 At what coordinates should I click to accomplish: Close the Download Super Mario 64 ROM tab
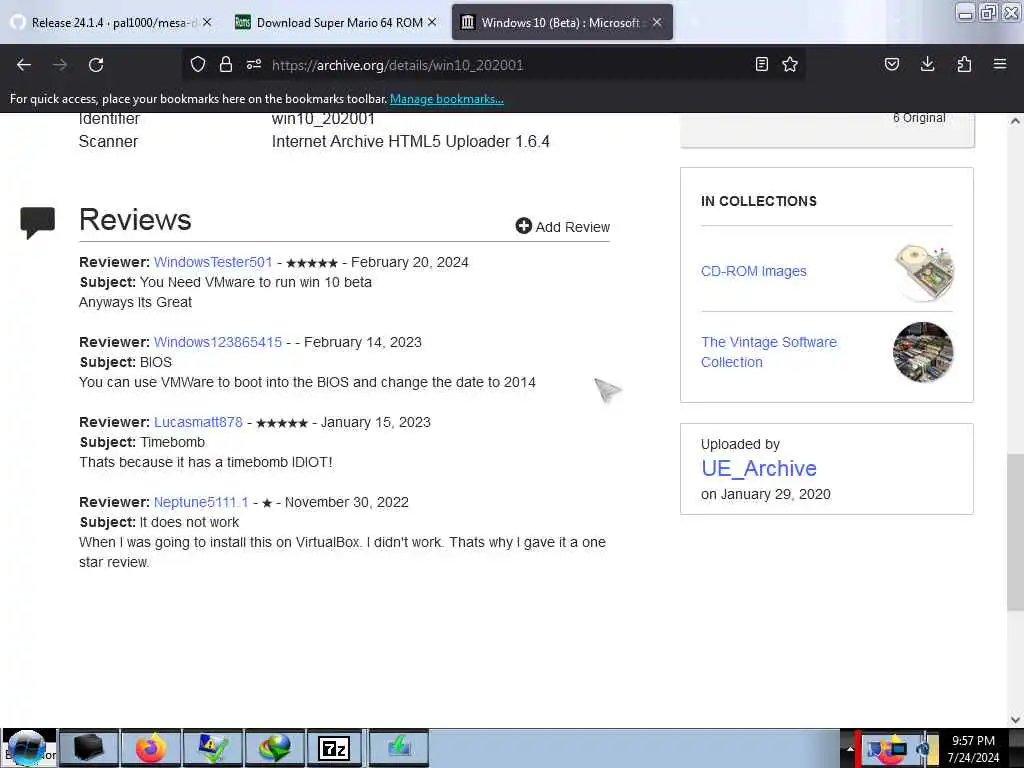coord(432,22)
